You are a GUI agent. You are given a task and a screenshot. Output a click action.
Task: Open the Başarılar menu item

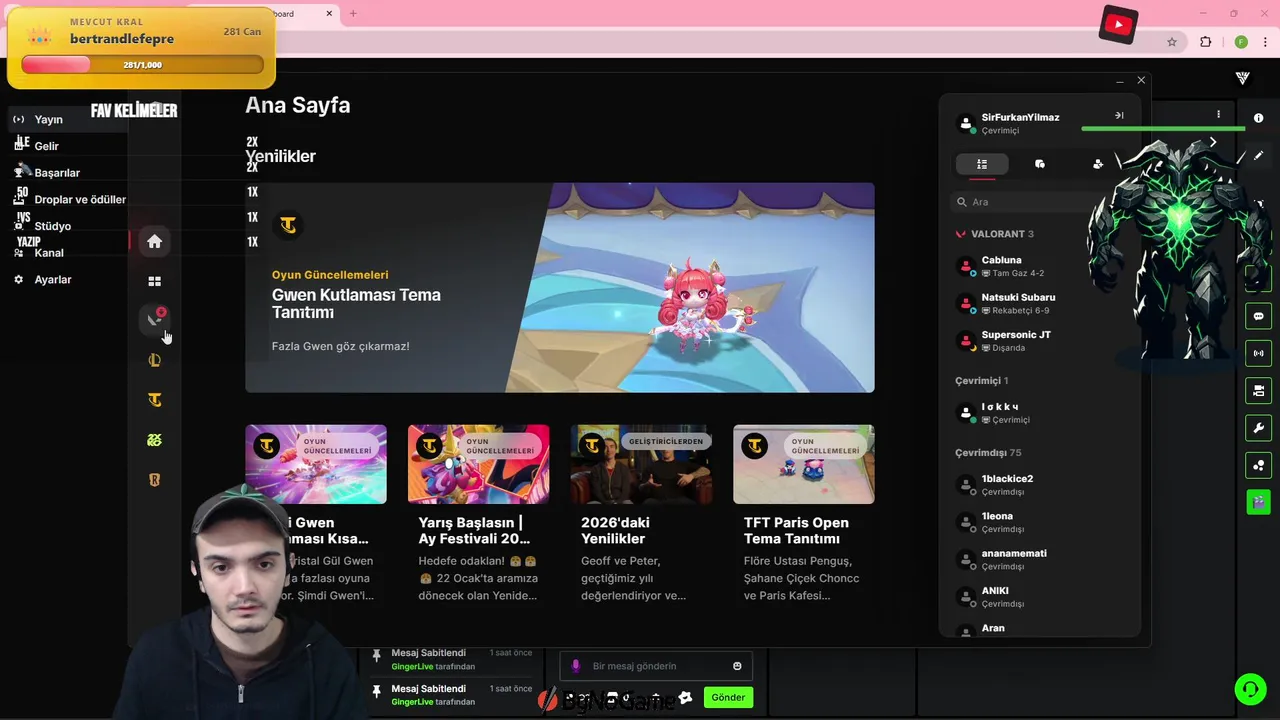[56, 173]
